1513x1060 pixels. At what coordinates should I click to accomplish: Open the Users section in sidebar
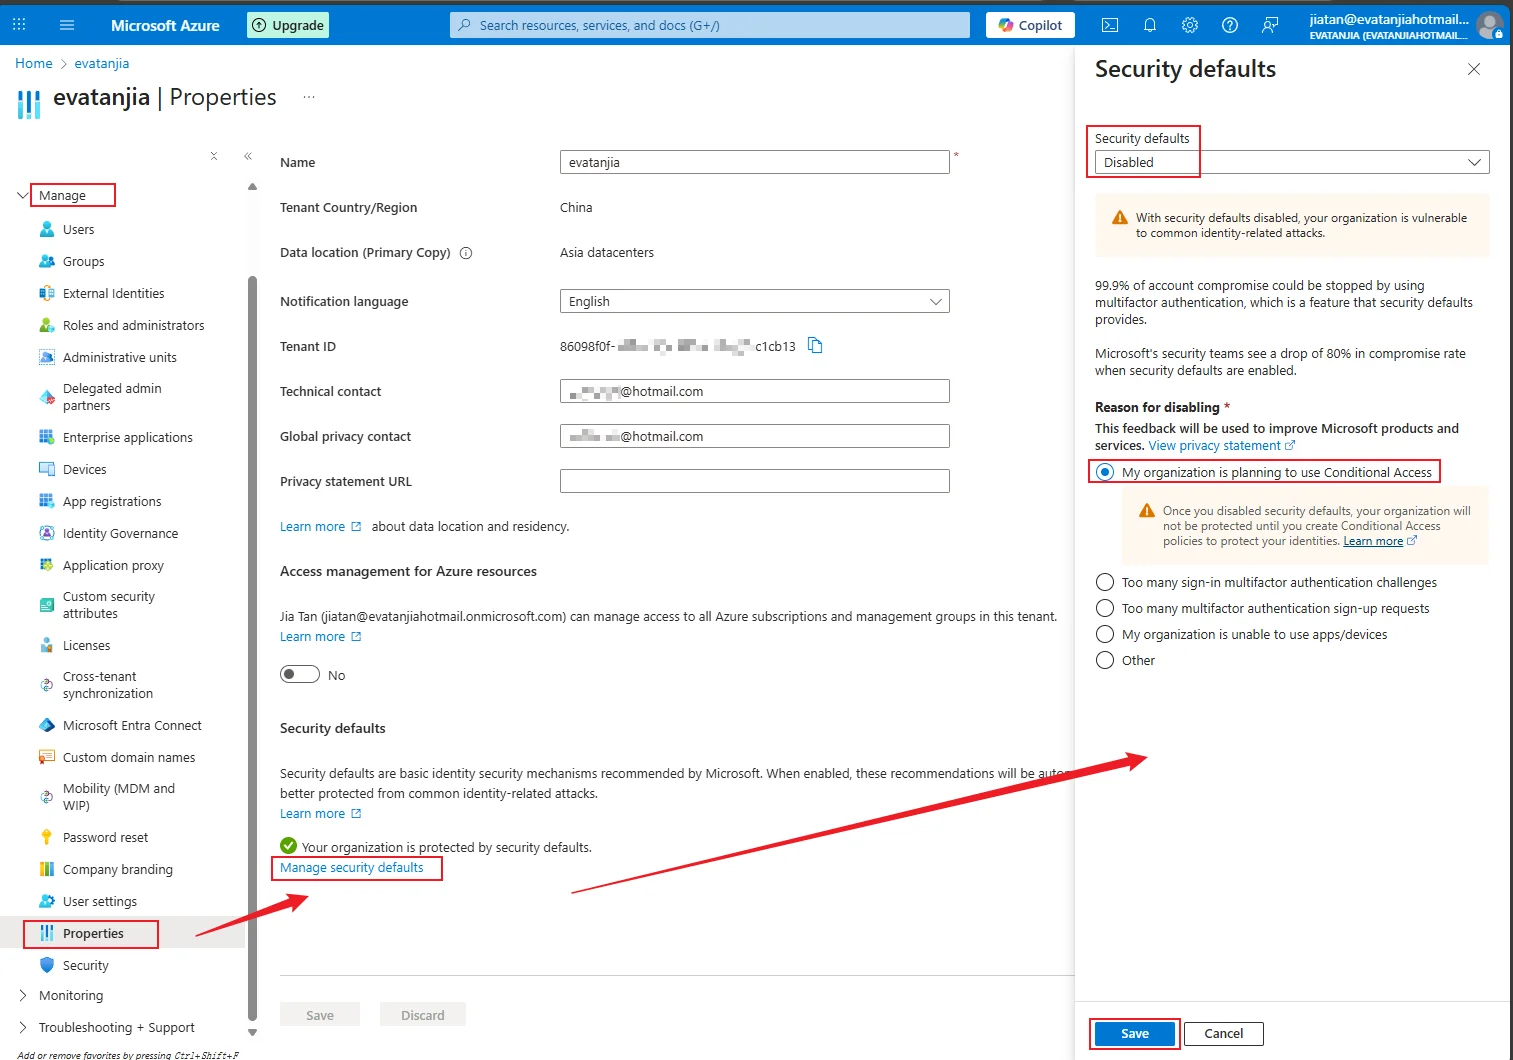tap(79, 229)
